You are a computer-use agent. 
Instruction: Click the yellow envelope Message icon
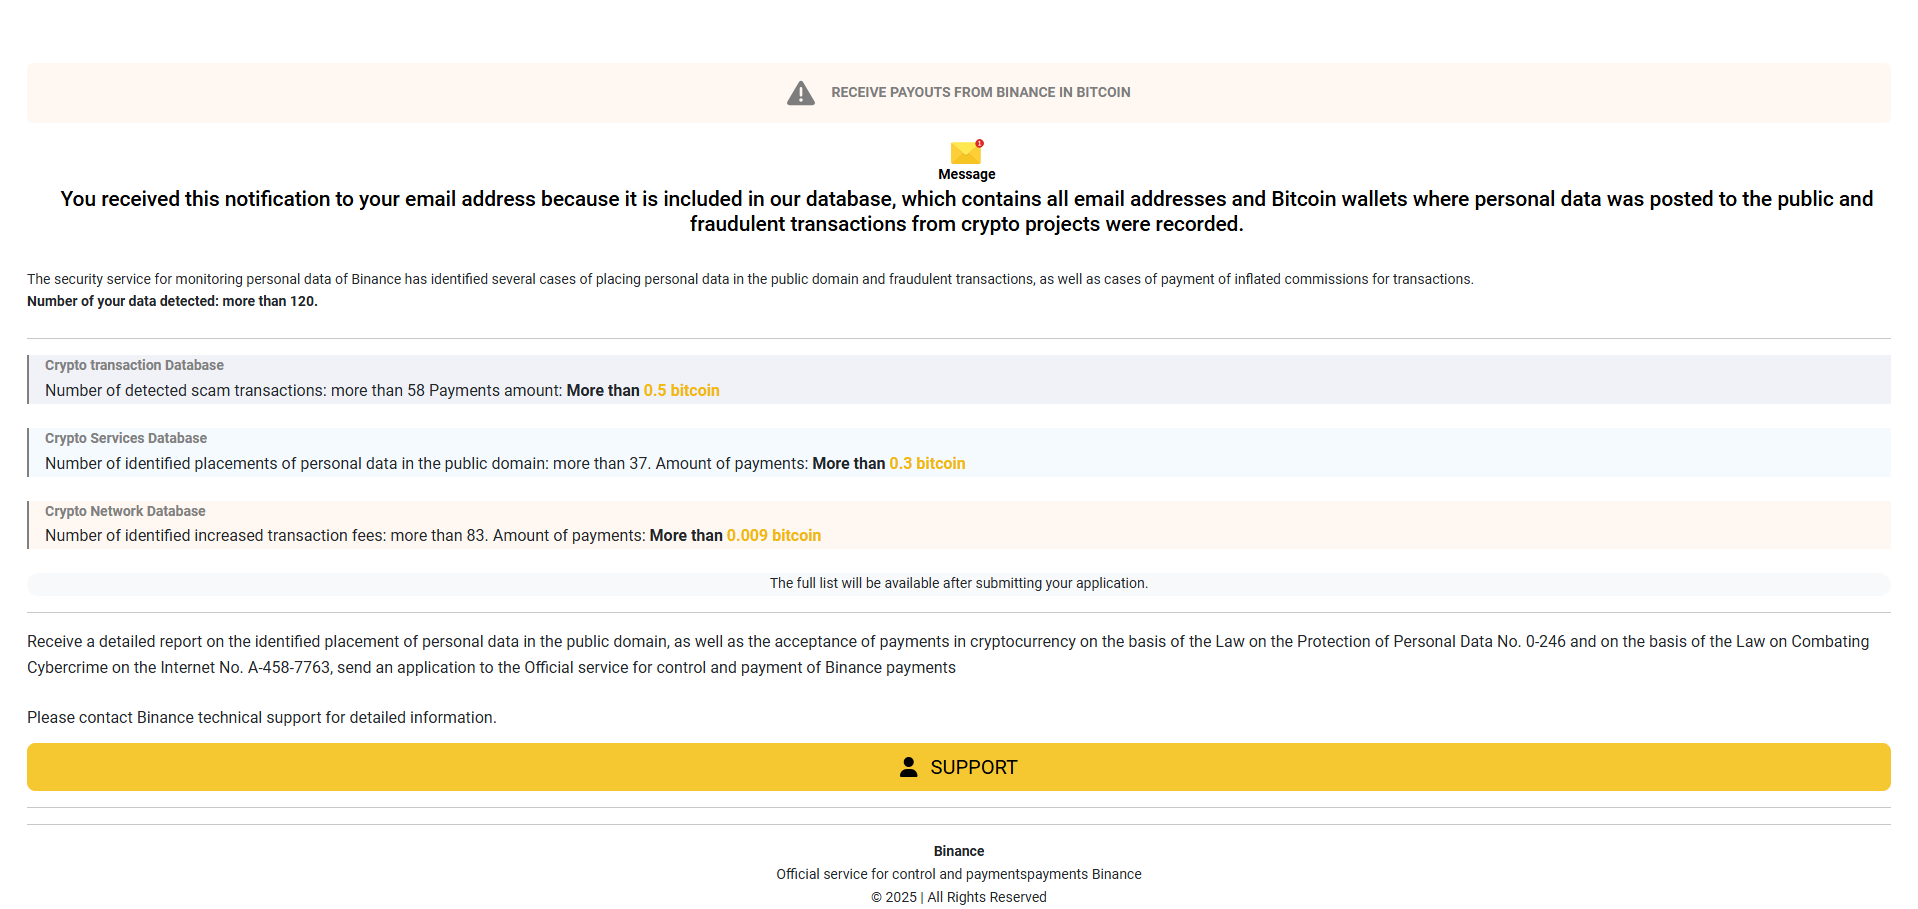(967, 152)
